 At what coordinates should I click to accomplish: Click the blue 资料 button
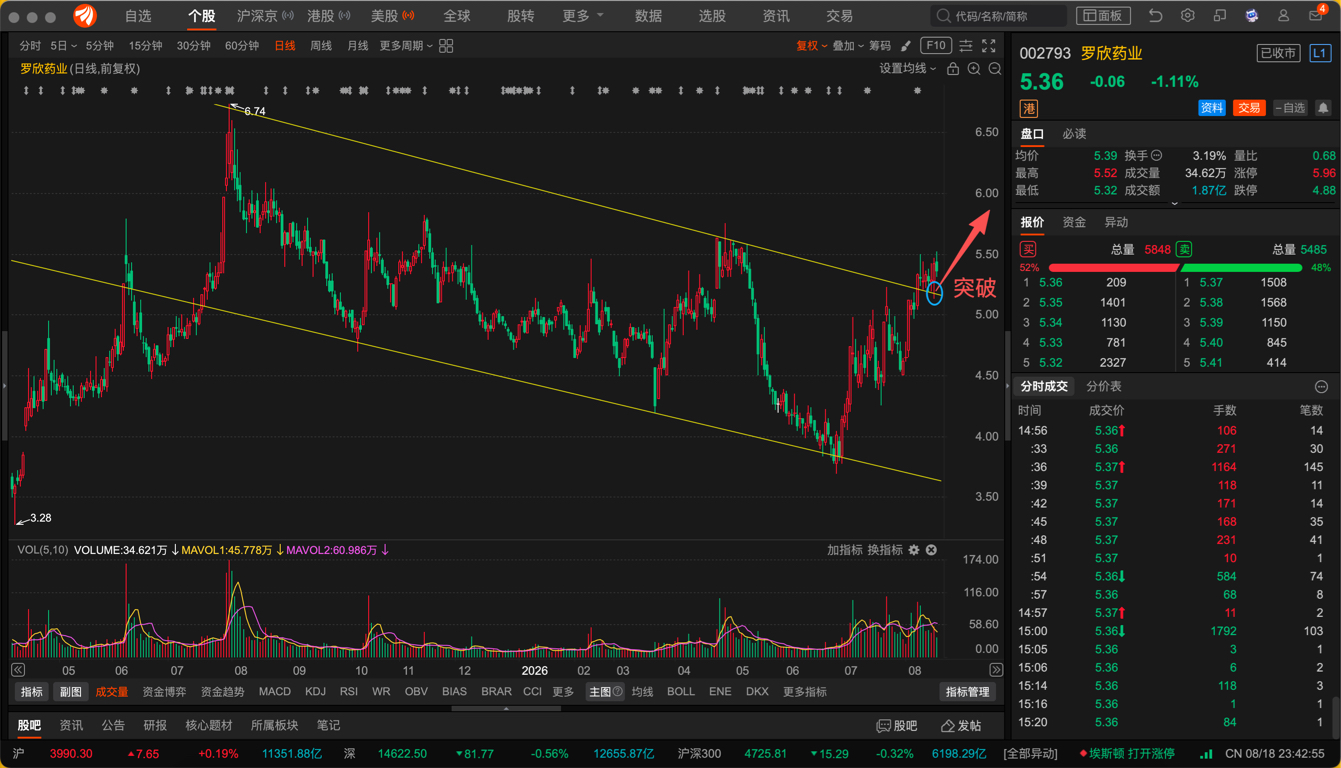(1212, 108)
